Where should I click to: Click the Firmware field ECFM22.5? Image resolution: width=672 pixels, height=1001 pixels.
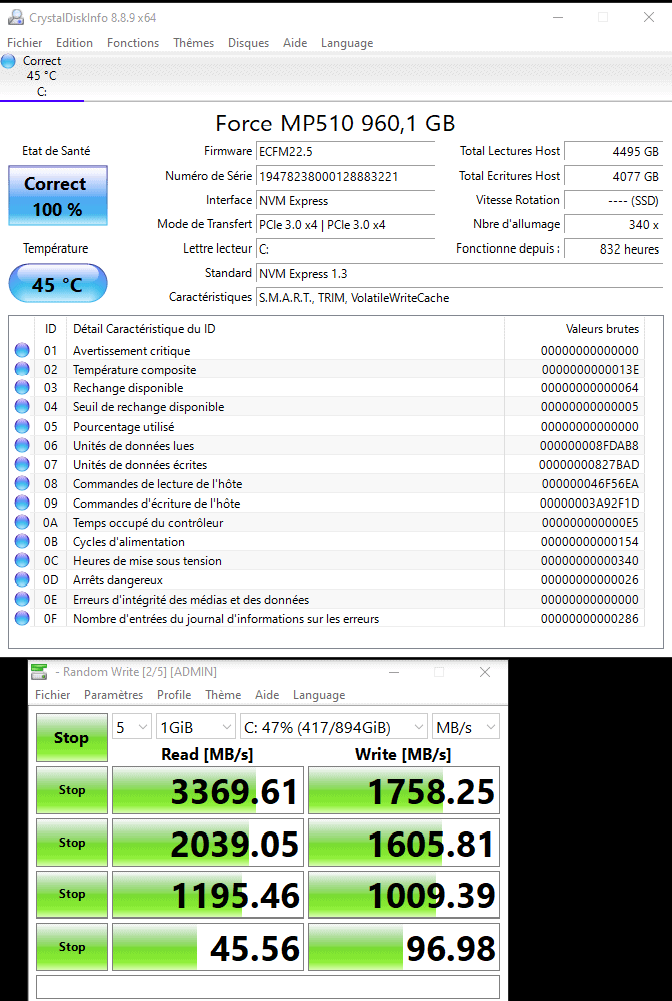point(345,152)
